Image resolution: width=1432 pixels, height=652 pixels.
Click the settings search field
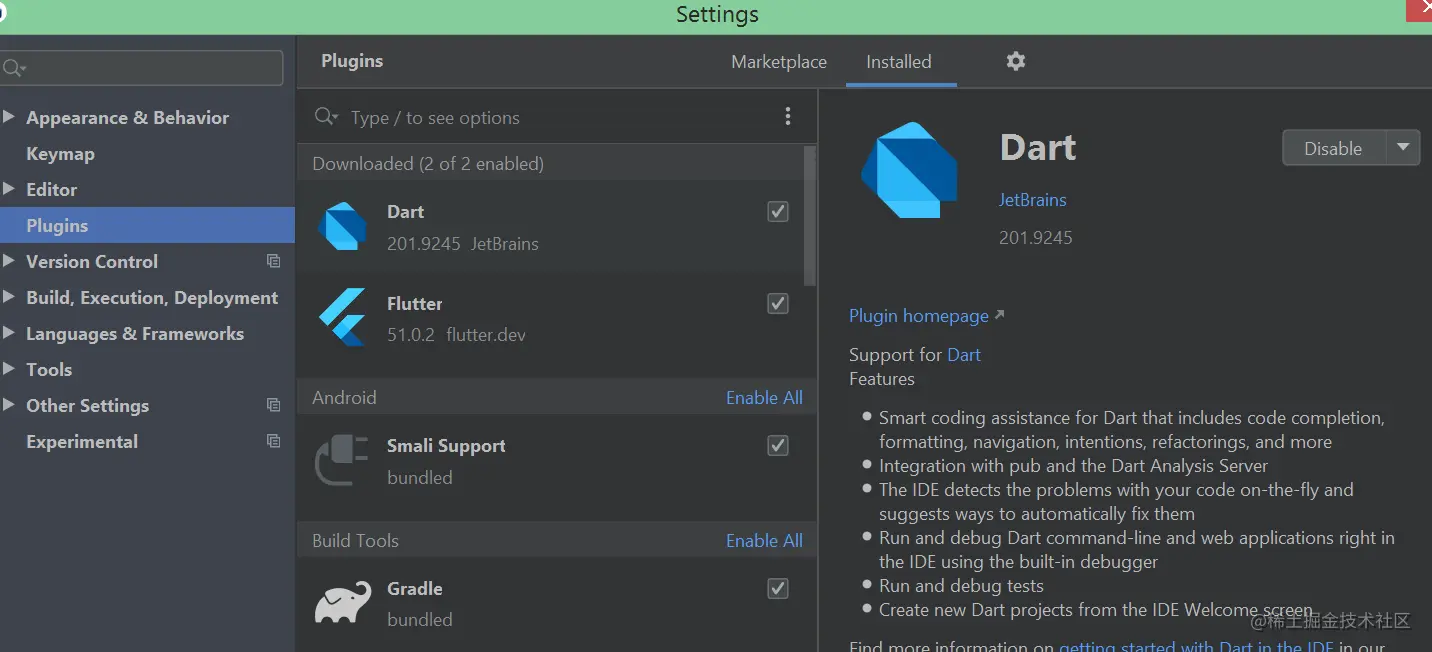pos(142,68)
